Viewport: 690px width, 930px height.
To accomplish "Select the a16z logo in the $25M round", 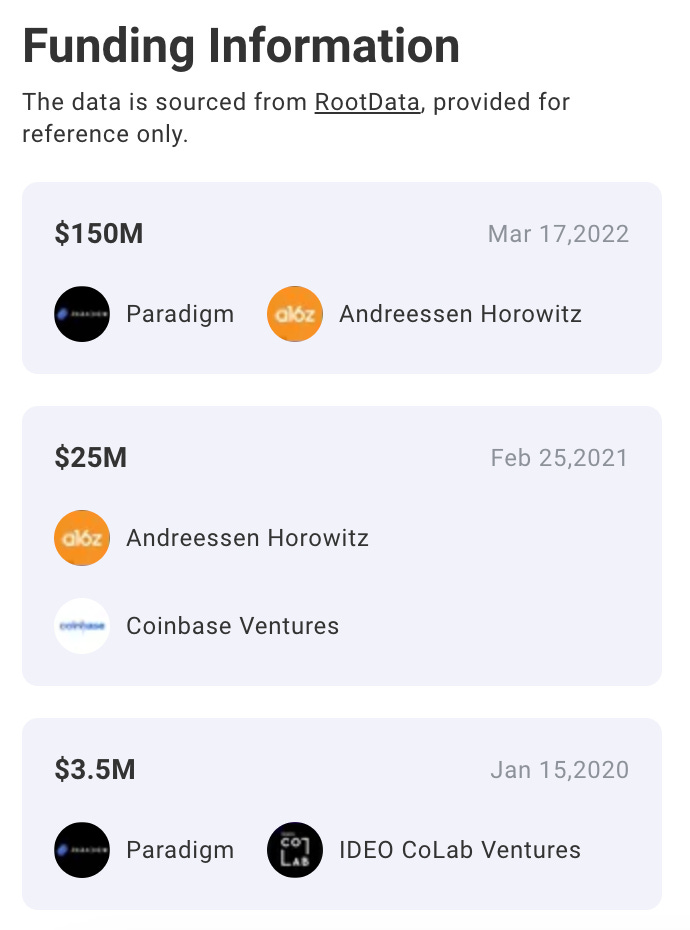I will click(82, 538).
